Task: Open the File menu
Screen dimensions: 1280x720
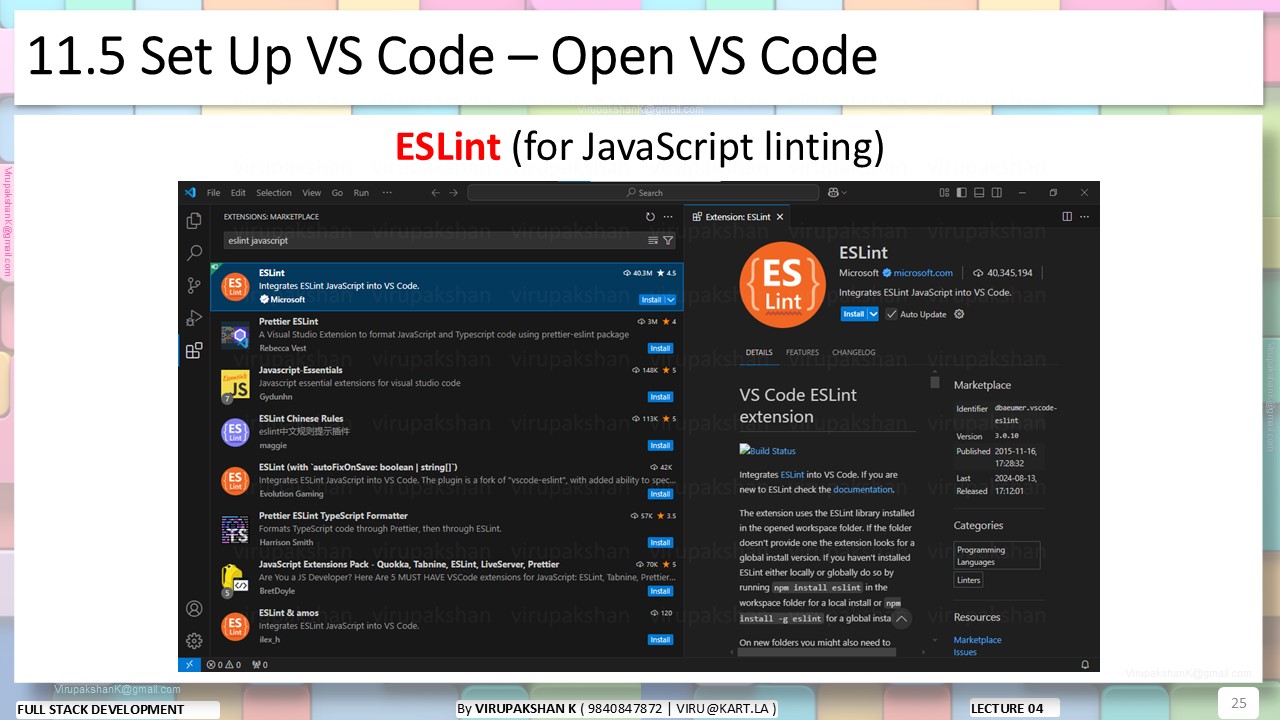Action: pyautogui.click(x=213, y=193)
